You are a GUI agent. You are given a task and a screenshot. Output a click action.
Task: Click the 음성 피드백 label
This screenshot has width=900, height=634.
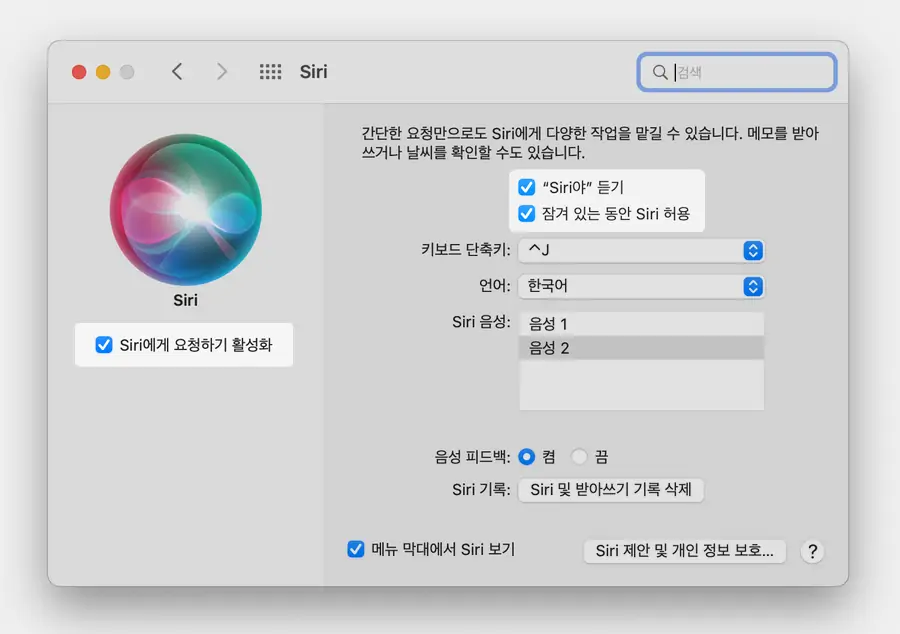(472, 457)
